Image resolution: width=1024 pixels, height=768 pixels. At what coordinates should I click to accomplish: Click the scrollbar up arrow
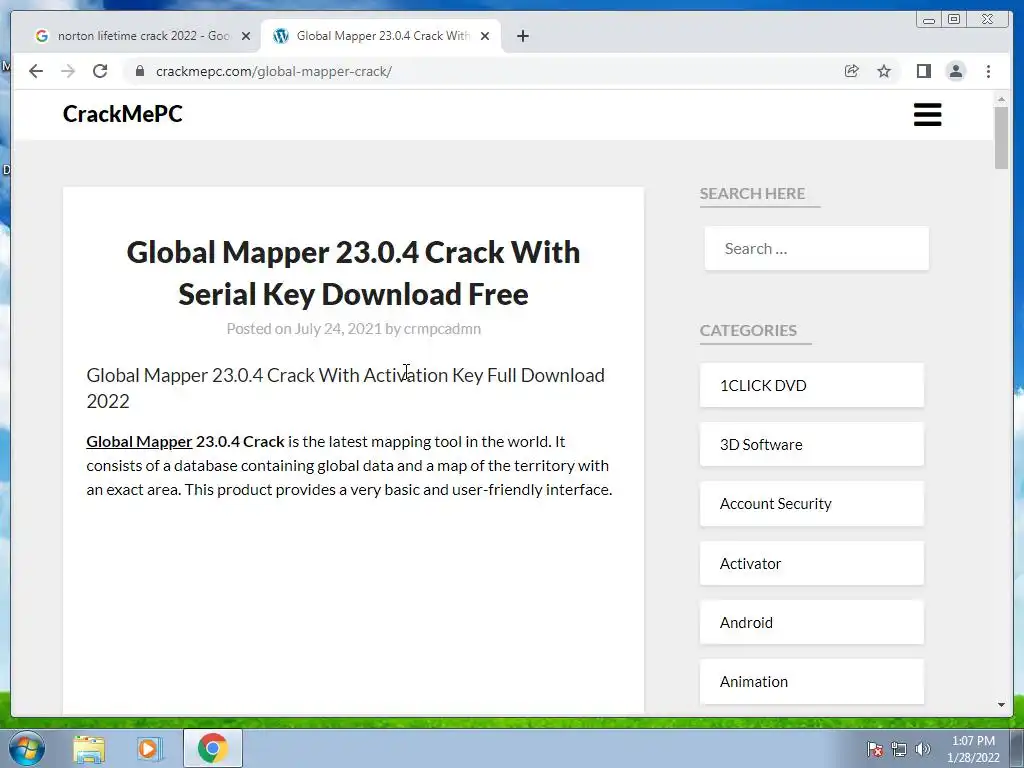pyautogui.click(x=1001, y=99)
